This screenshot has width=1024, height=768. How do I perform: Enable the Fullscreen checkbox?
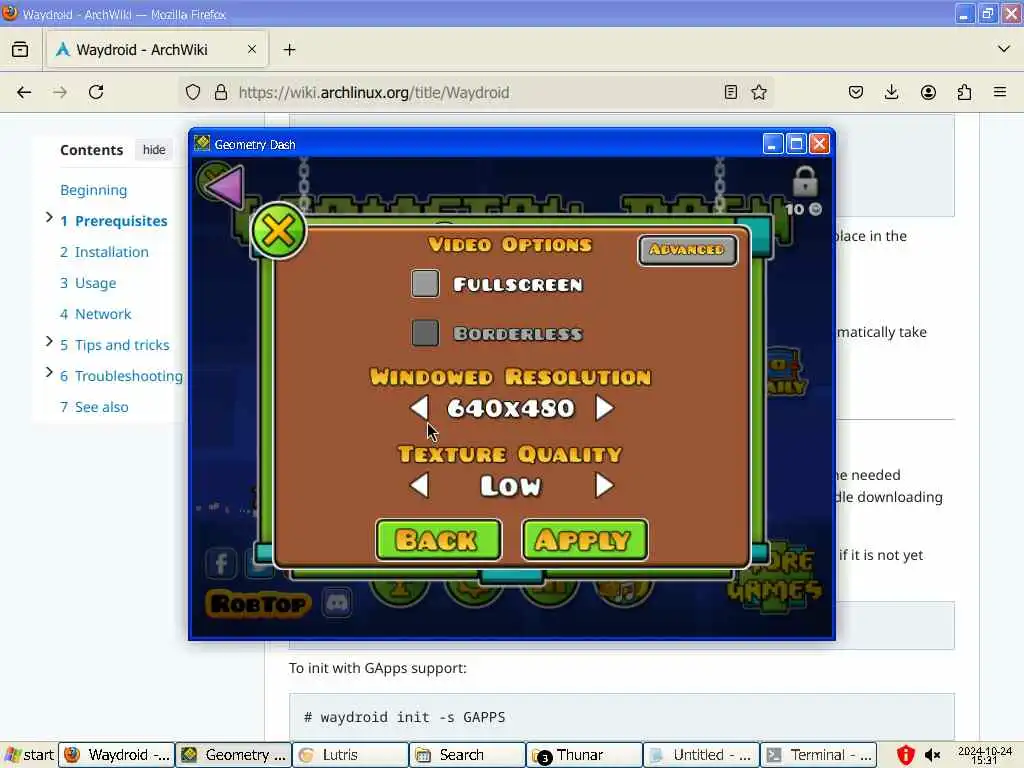[x=425, y=284]
